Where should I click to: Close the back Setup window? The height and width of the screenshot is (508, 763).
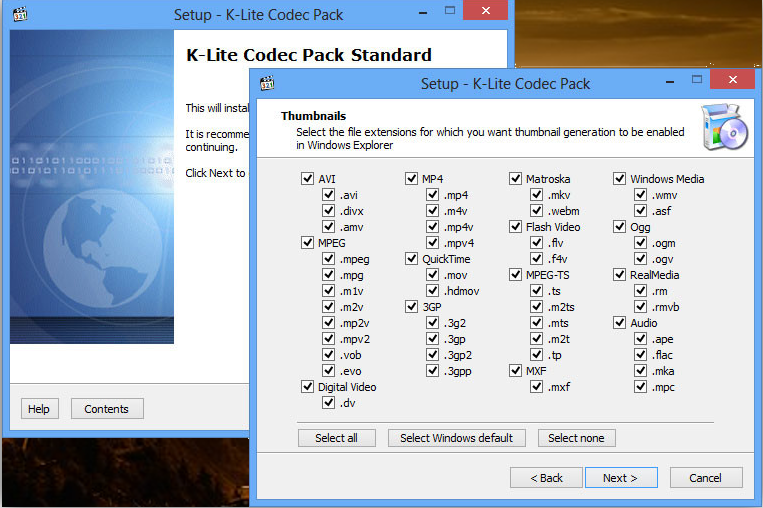[485, 10]
